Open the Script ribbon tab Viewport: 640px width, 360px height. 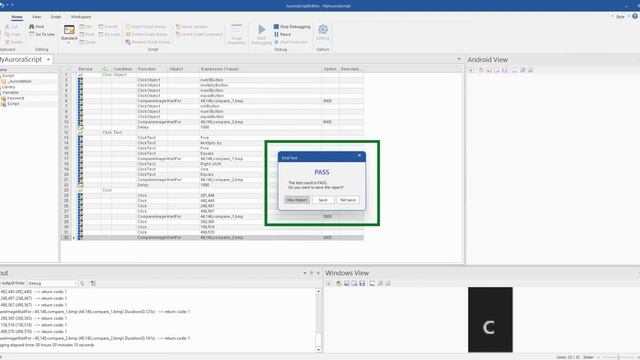(56, 17)
